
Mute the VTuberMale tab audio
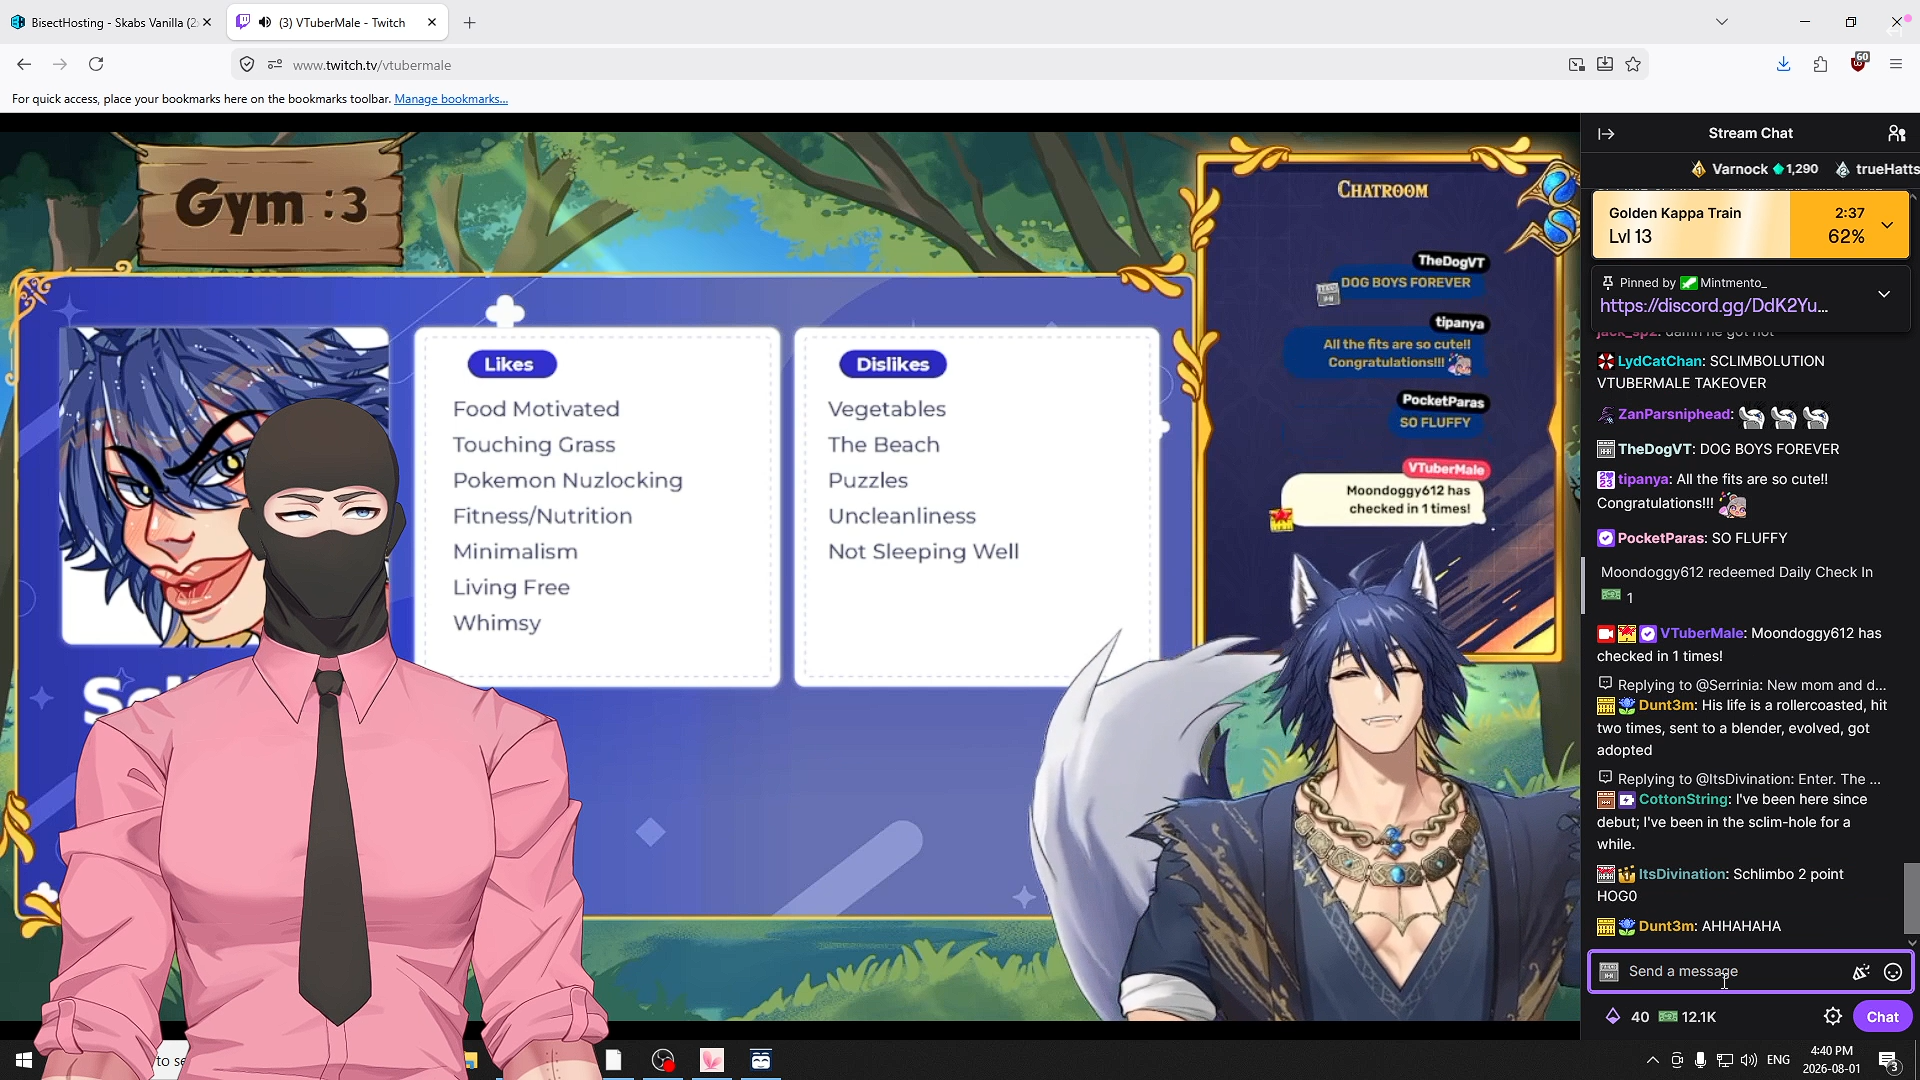click(x=265, y=22)
